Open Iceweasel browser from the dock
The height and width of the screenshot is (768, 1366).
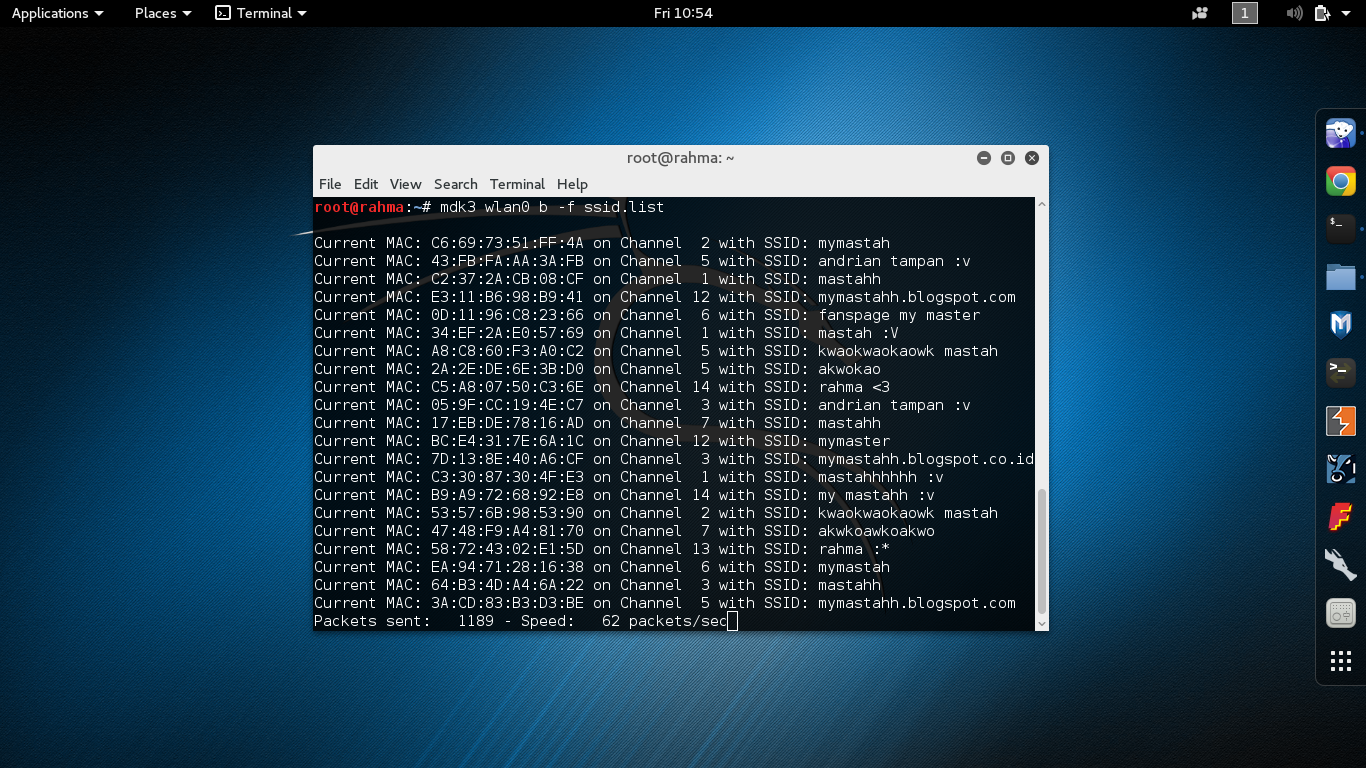click(1340, 133)
